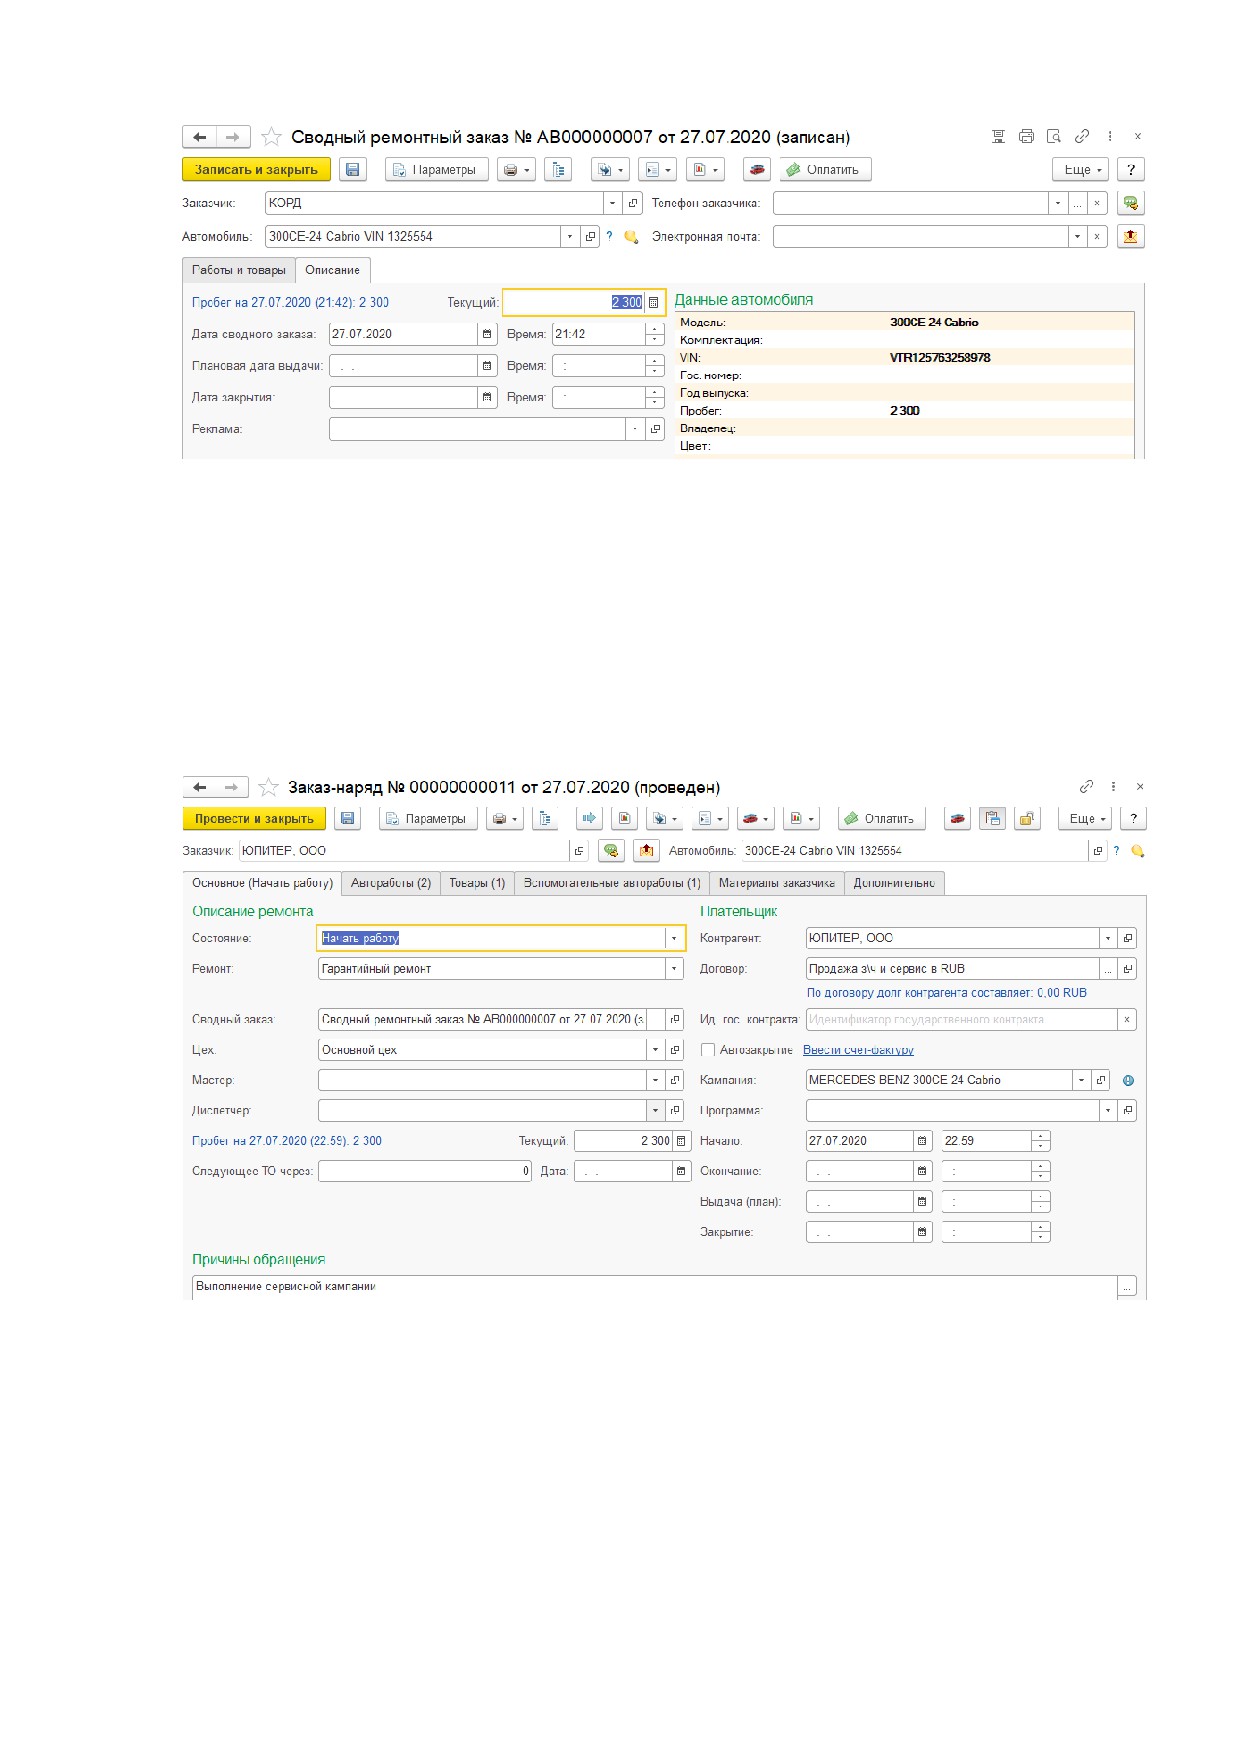Viewport: 1239px width, 1752px height.
Task: Expand Контрагент ЮПИТЕР, ООО dropdown
Action: pyautogui.click(x=1107, y=938)
